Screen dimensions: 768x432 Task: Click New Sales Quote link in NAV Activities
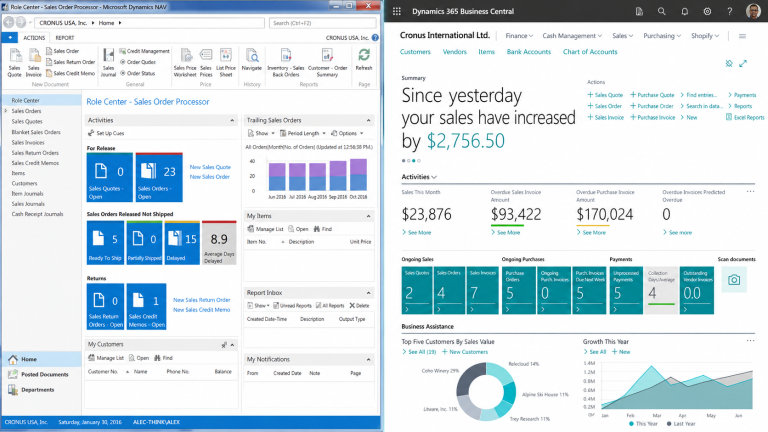click(x=210, y=167)
